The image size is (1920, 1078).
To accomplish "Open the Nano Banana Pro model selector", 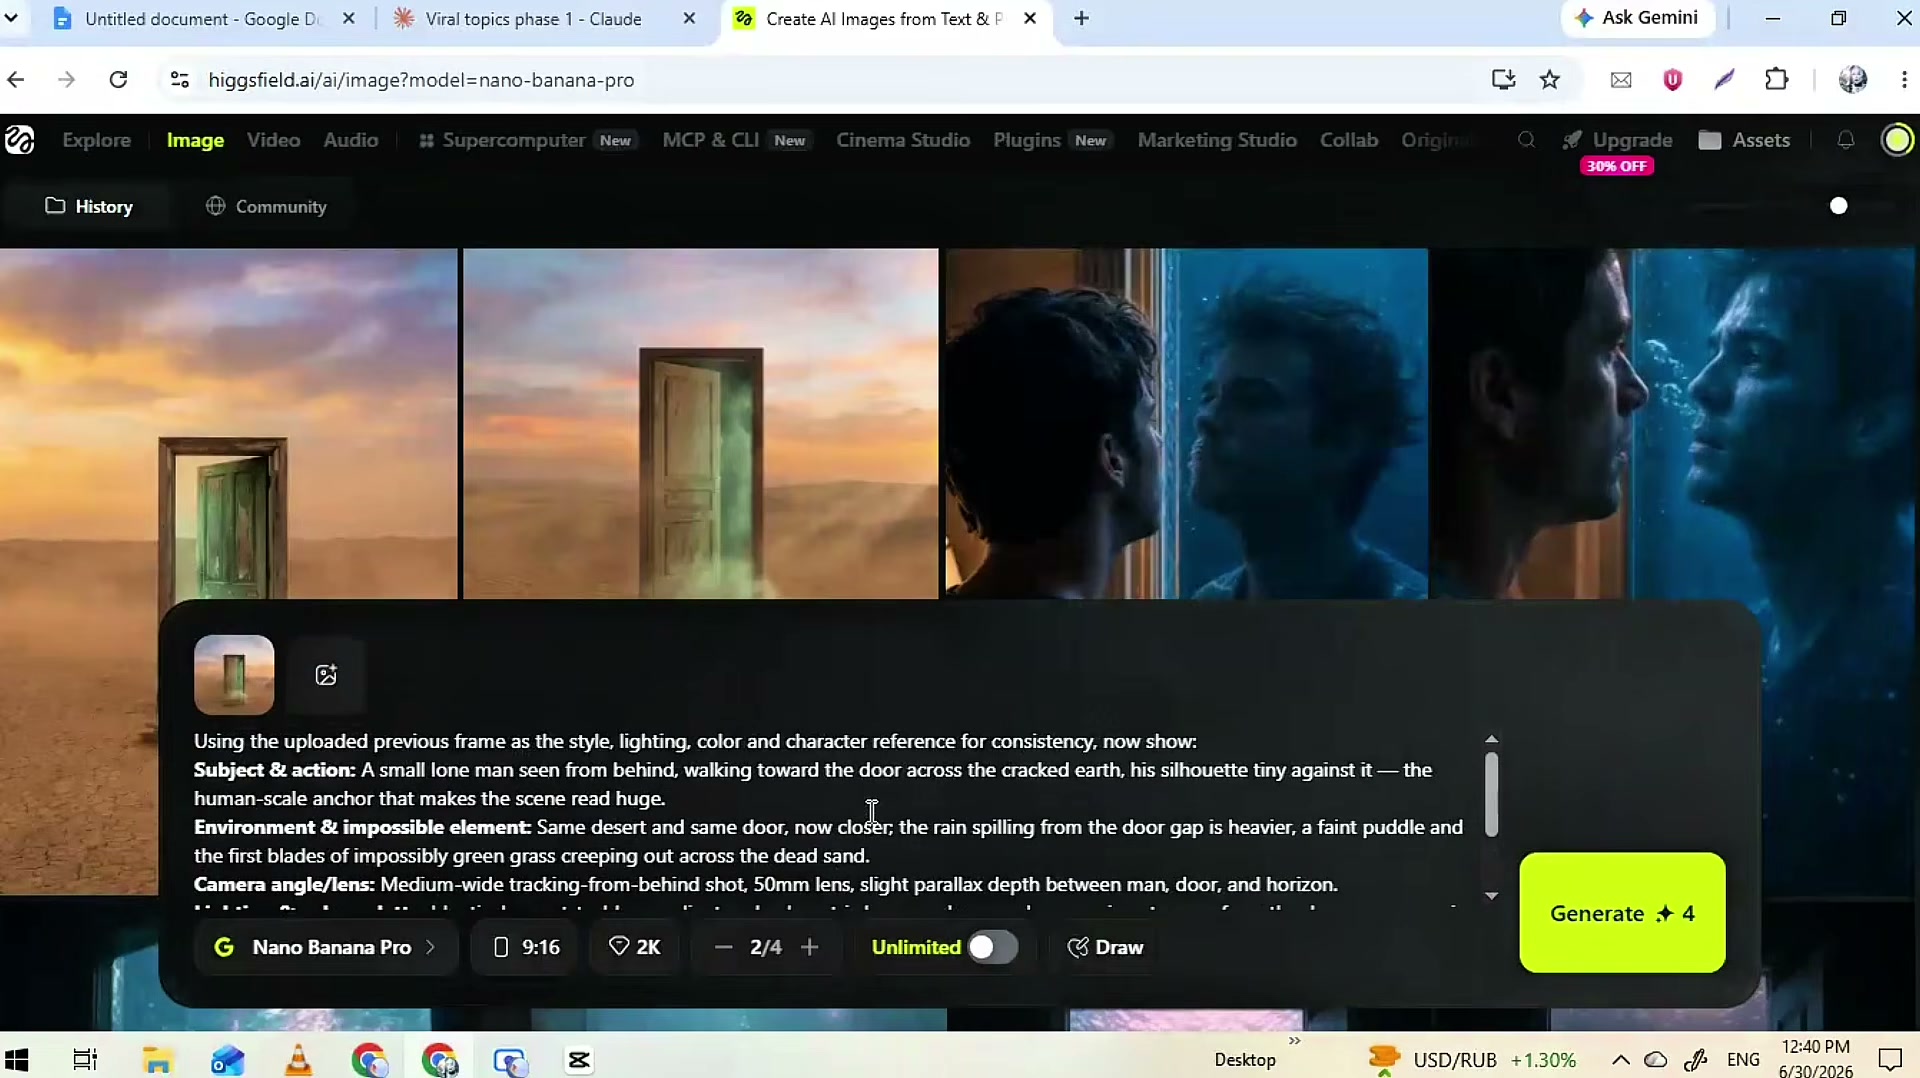I will click(326, 948).
